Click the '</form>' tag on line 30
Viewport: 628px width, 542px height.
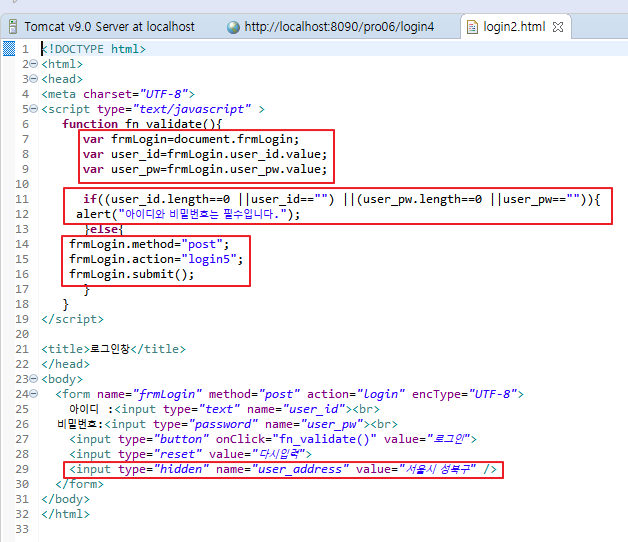tap(79, 484)
